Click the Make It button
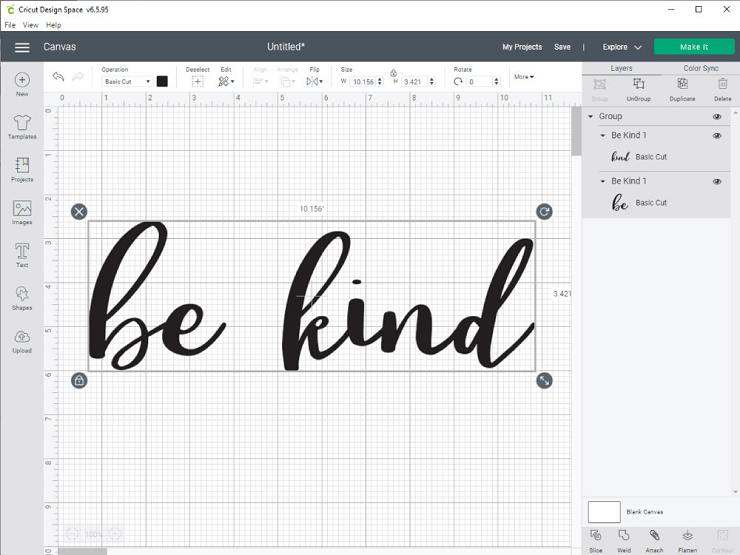This screenshot has width=740, height=555. point(694,47)
